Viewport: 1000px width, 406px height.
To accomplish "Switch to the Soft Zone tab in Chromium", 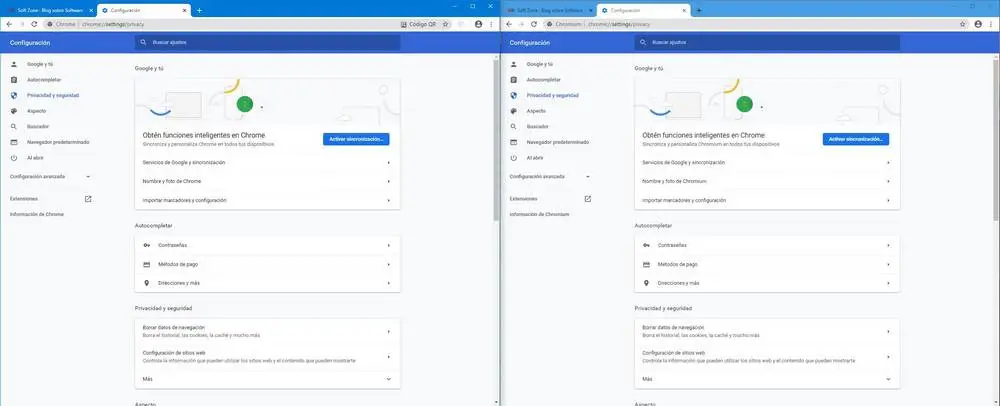I will (x=549, y=11).
